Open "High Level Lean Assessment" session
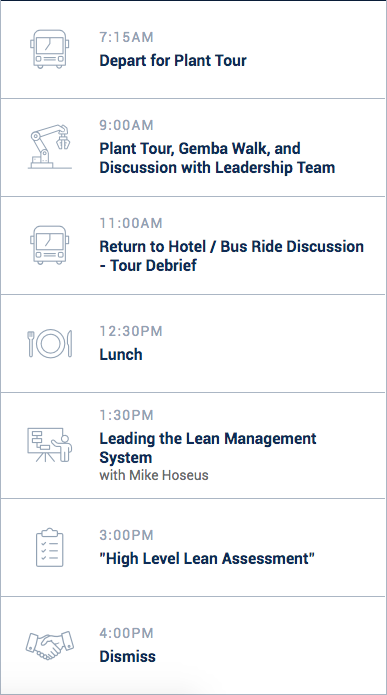 click(207, 558)
